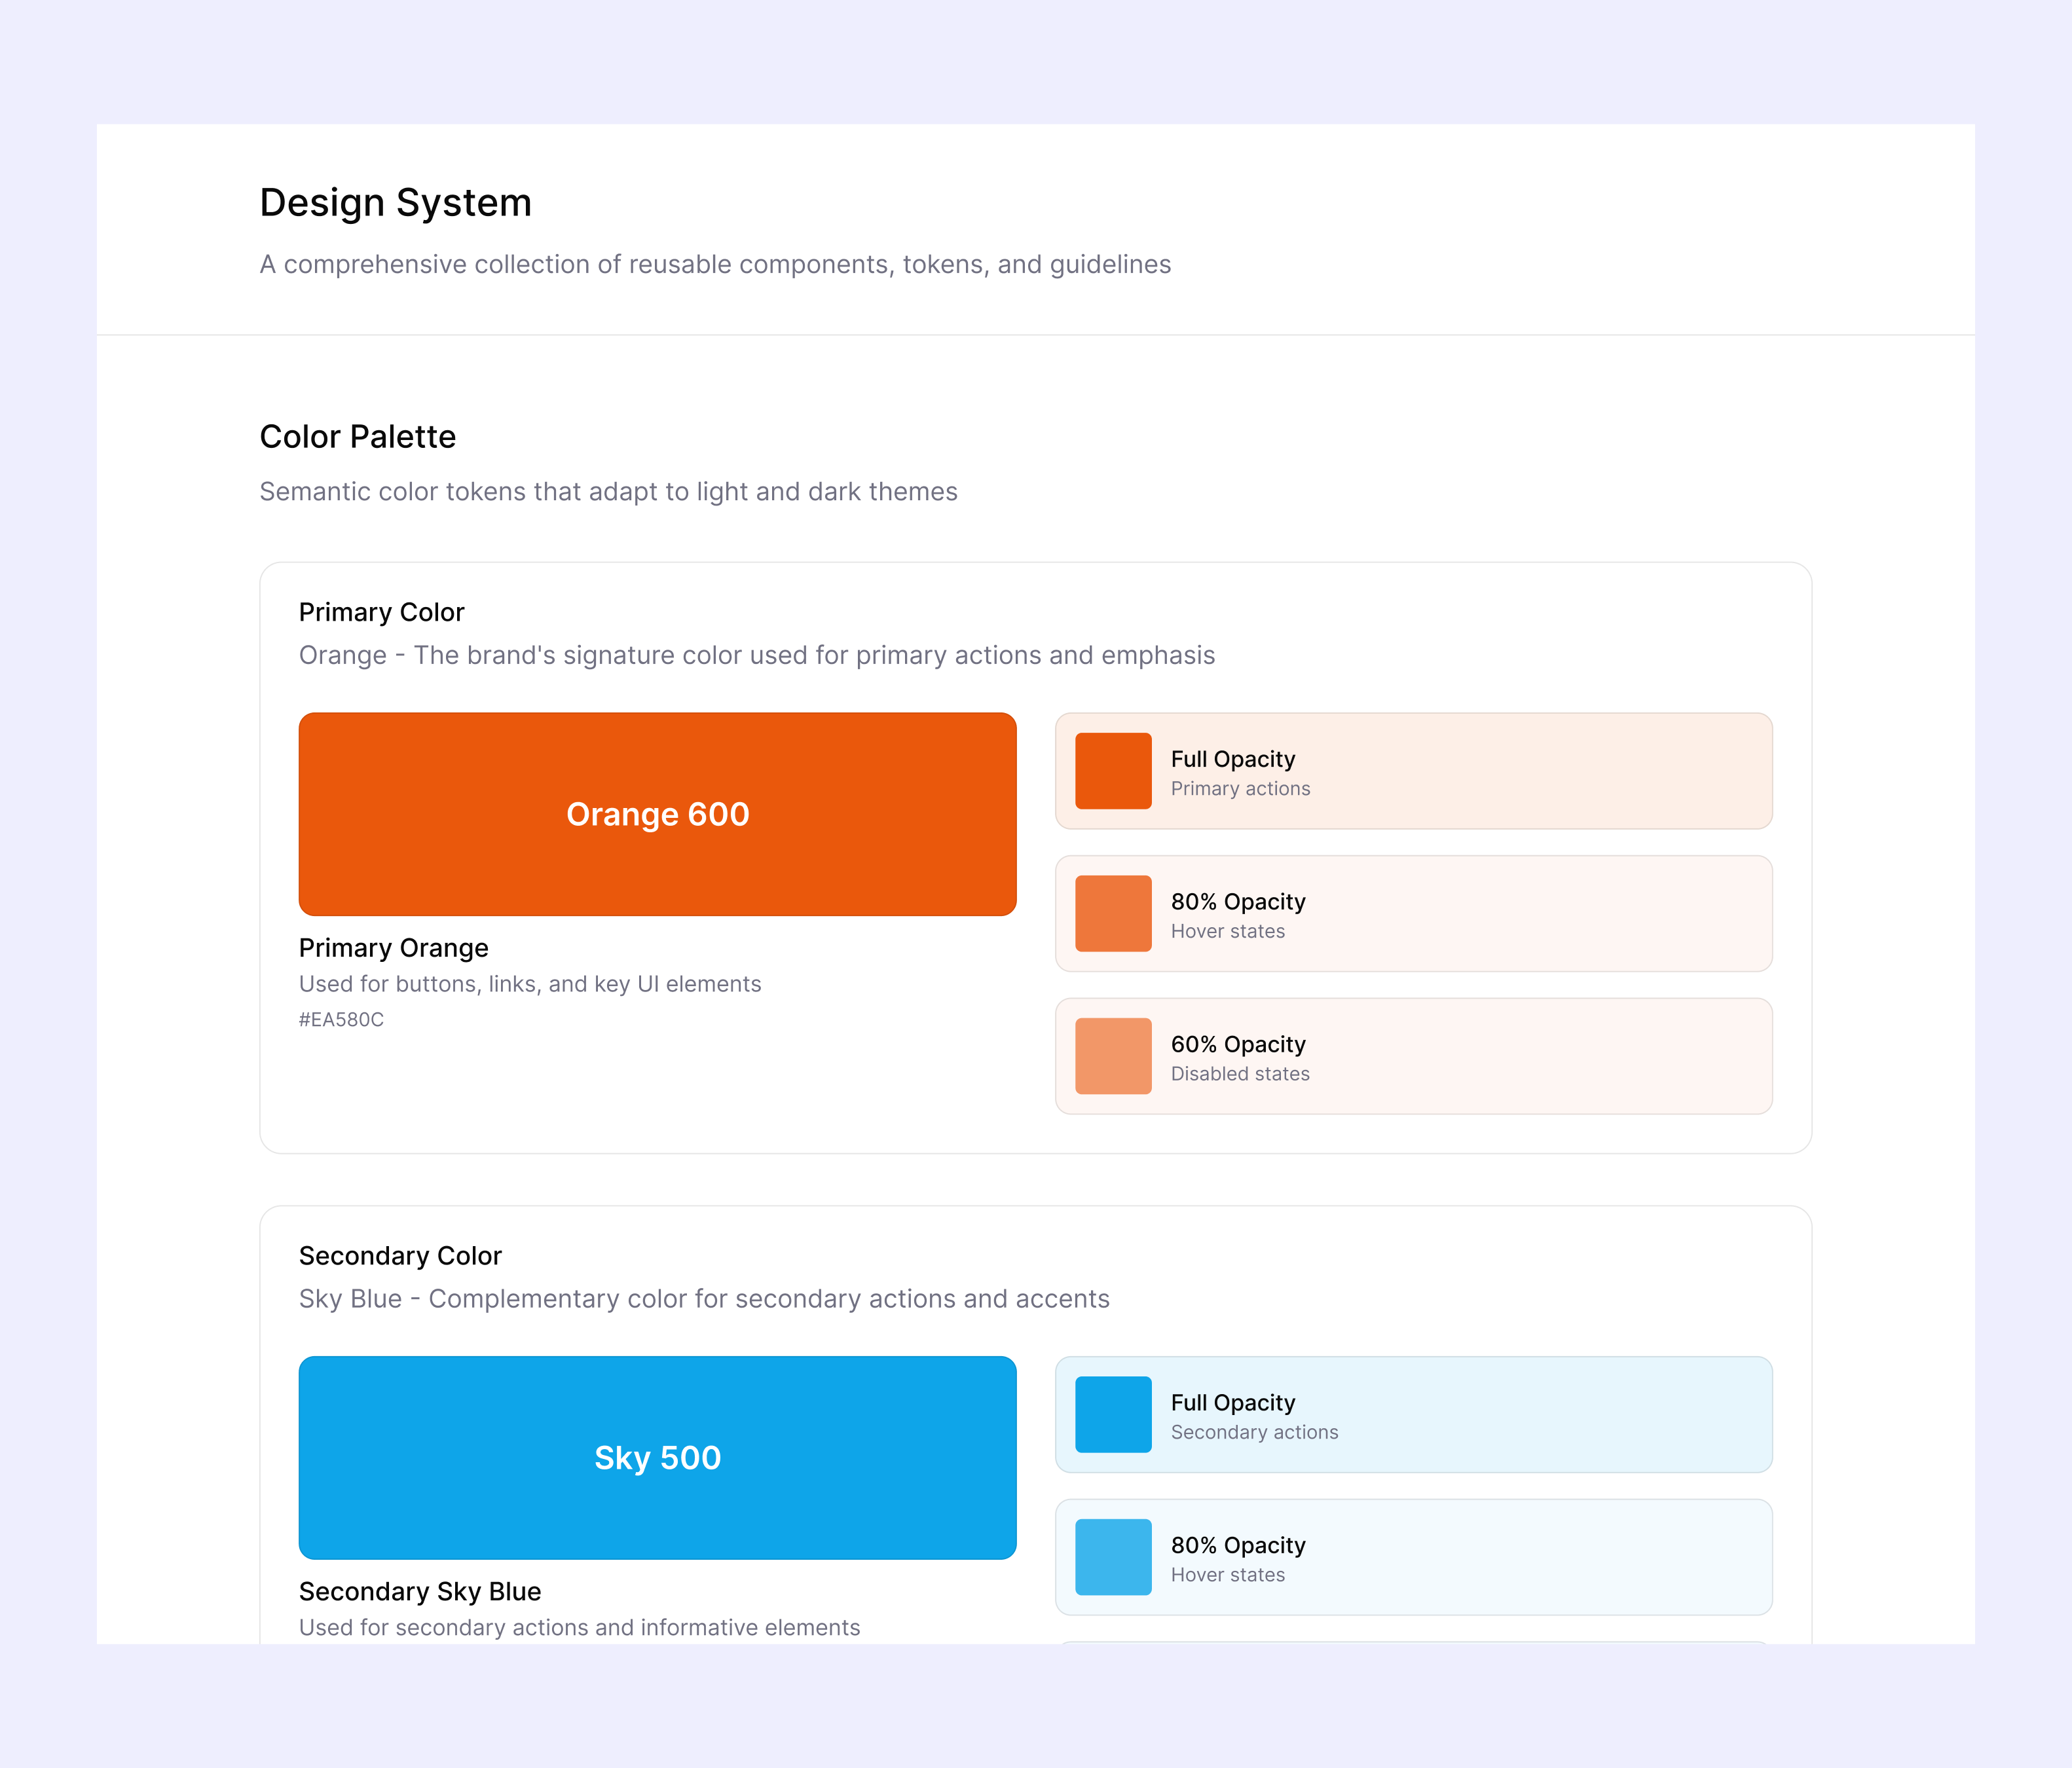Click 'Used for buttons, links, and key UI elements'
The height and width of the screenshot is (1768, 2072).
[x=530, y=984]
